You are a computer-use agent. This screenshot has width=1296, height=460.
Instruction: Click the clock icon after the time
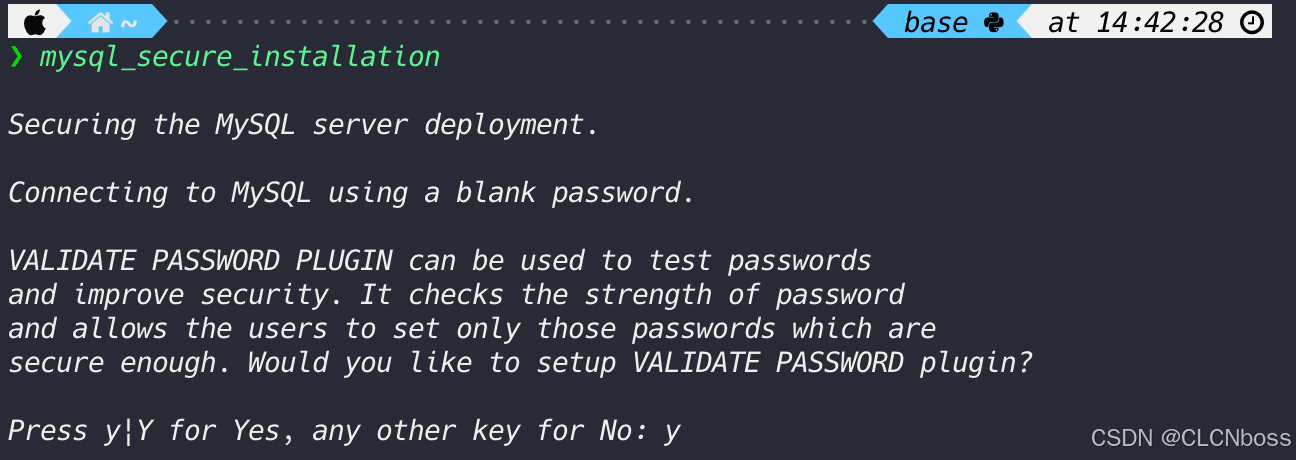click(x=1251, y=21)
